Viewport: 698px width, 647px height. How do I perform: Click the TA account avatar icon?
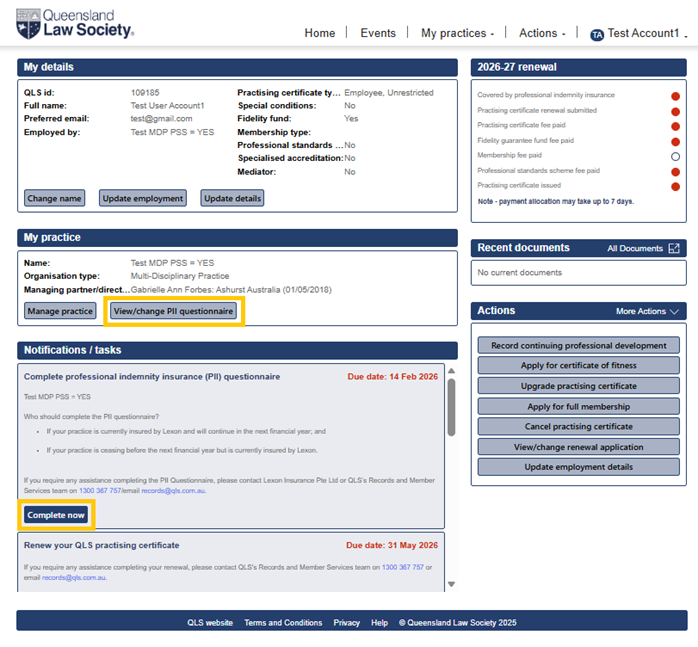click(597, 34)
